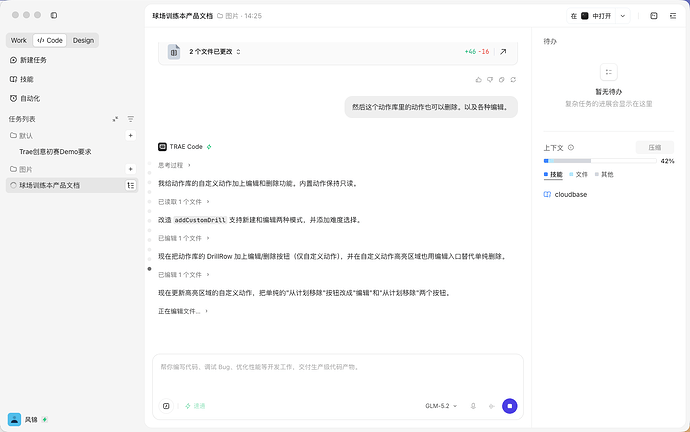Click the 压缩 compress button
Image resolution: width=690 pixels, height=432 pixels.
(655, 148)
